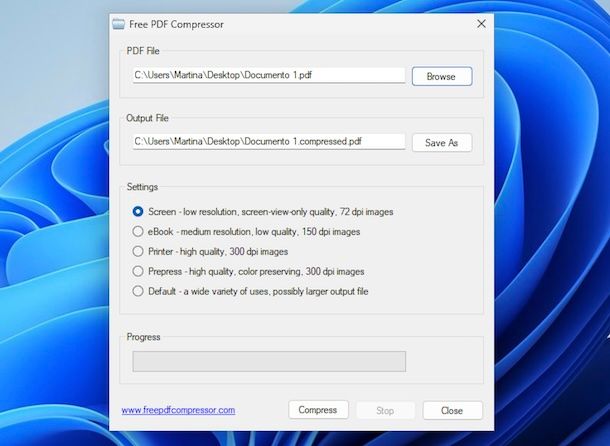Image resolution: width=610 pixels, height=446 pixels.
Task: Click the greyed-out Stop button
Action: pos(385,411)
